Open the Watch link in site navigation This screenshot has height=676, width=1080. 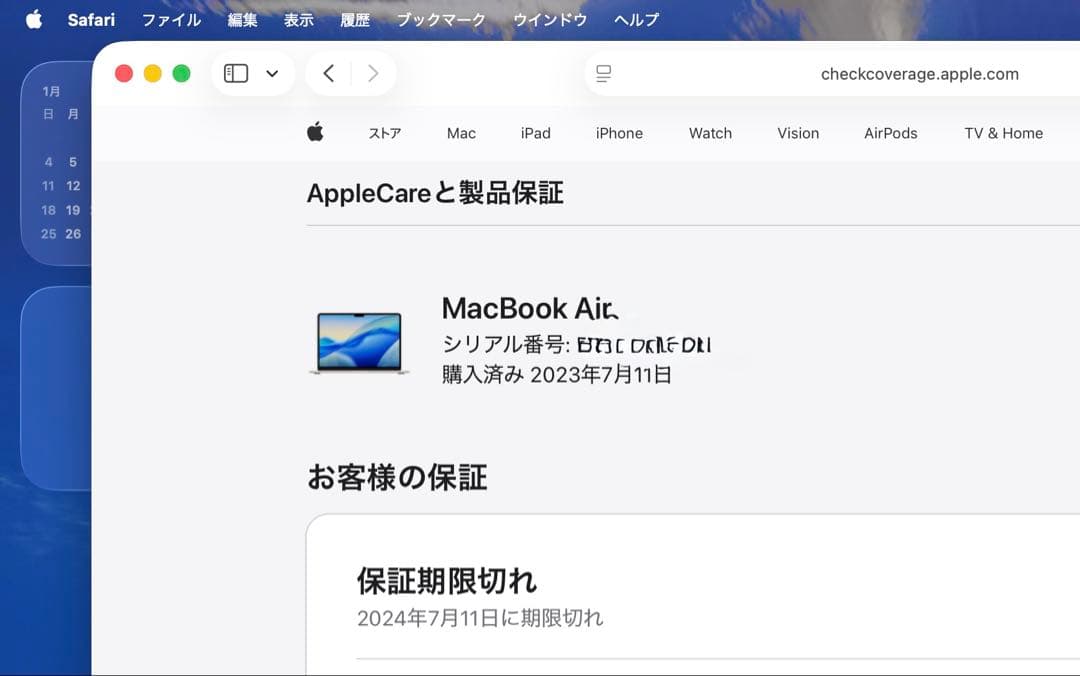tap(710, 133)
